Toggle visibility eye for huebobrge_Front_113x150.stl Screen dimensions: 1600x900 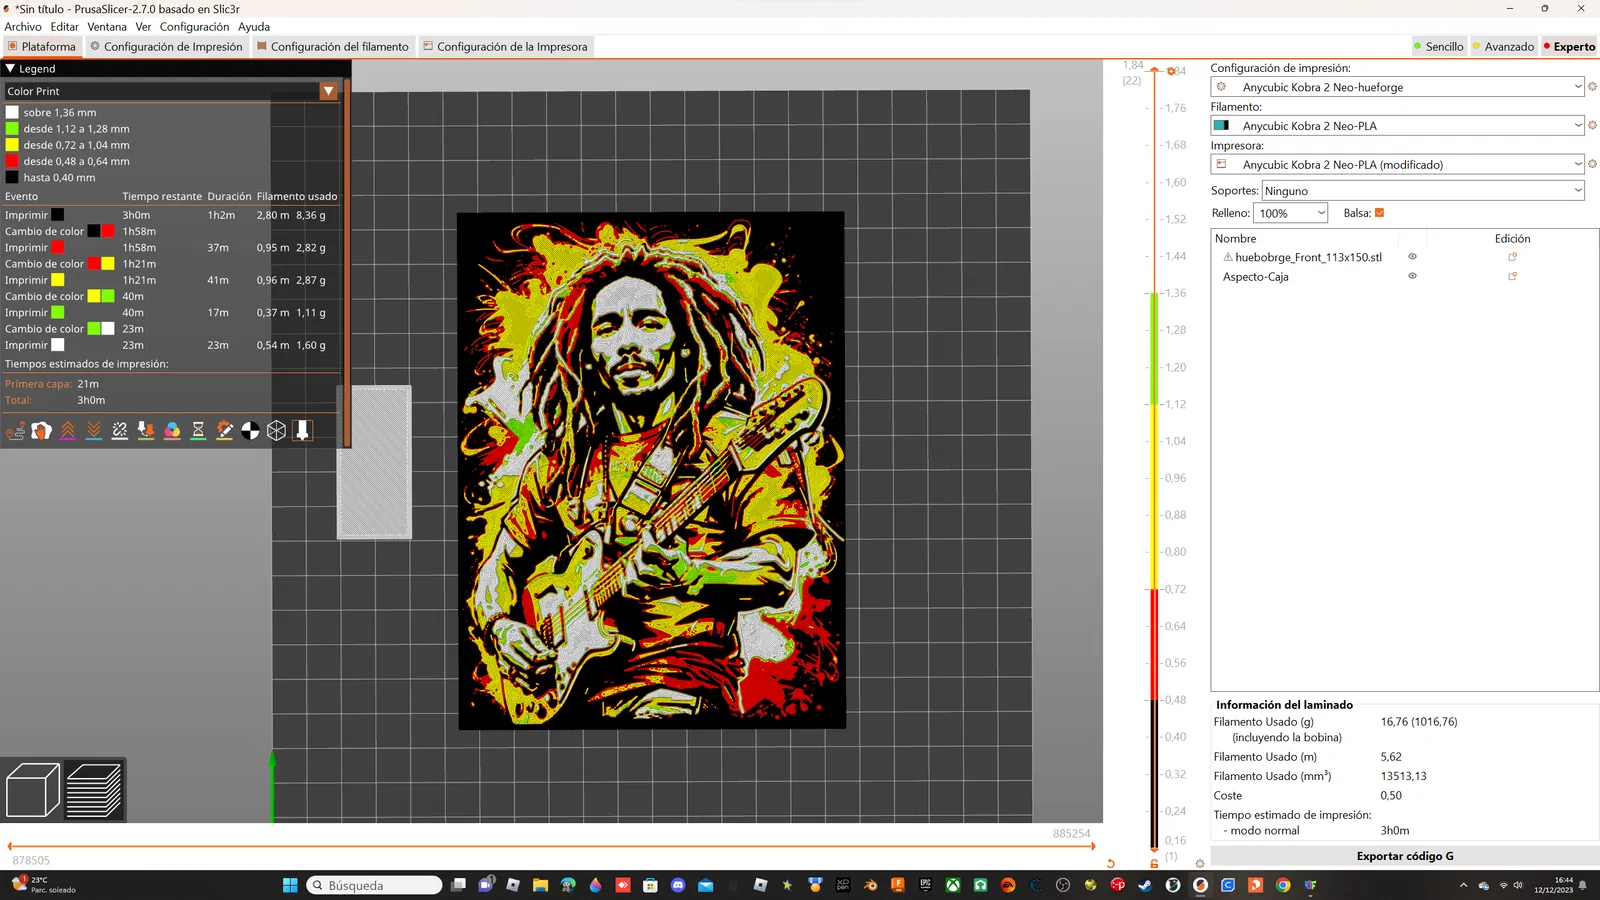[x=1412, y=257]
